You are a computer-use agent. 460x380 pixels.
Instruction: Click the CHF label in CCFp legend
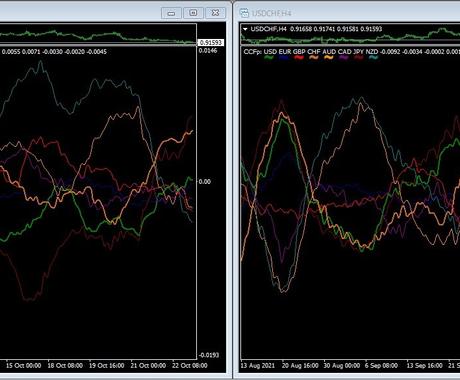click(314, 52)
